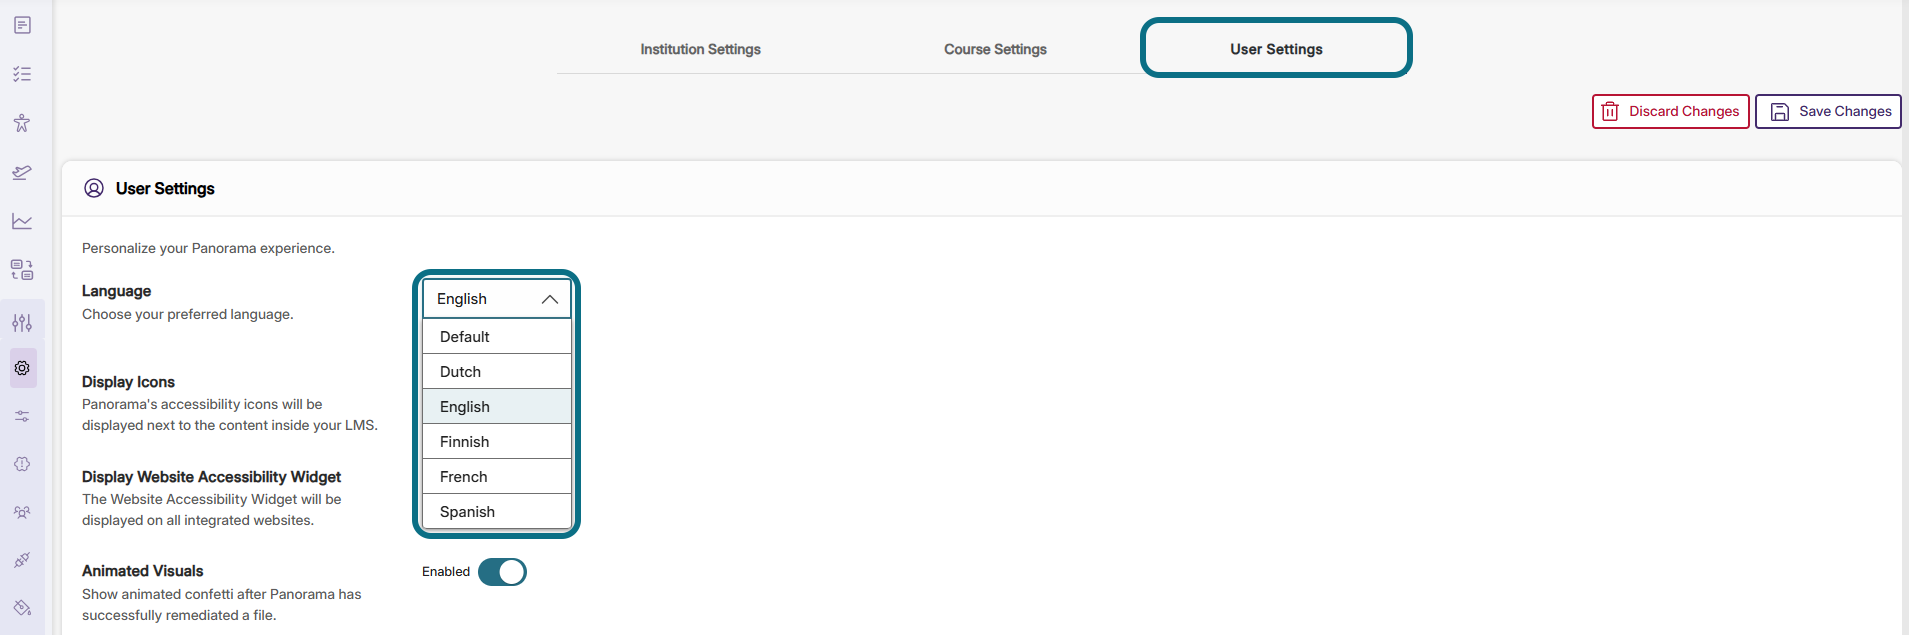Choose French from the language list
Viewport: 1909px width, 635px height.
pos(497,477)
